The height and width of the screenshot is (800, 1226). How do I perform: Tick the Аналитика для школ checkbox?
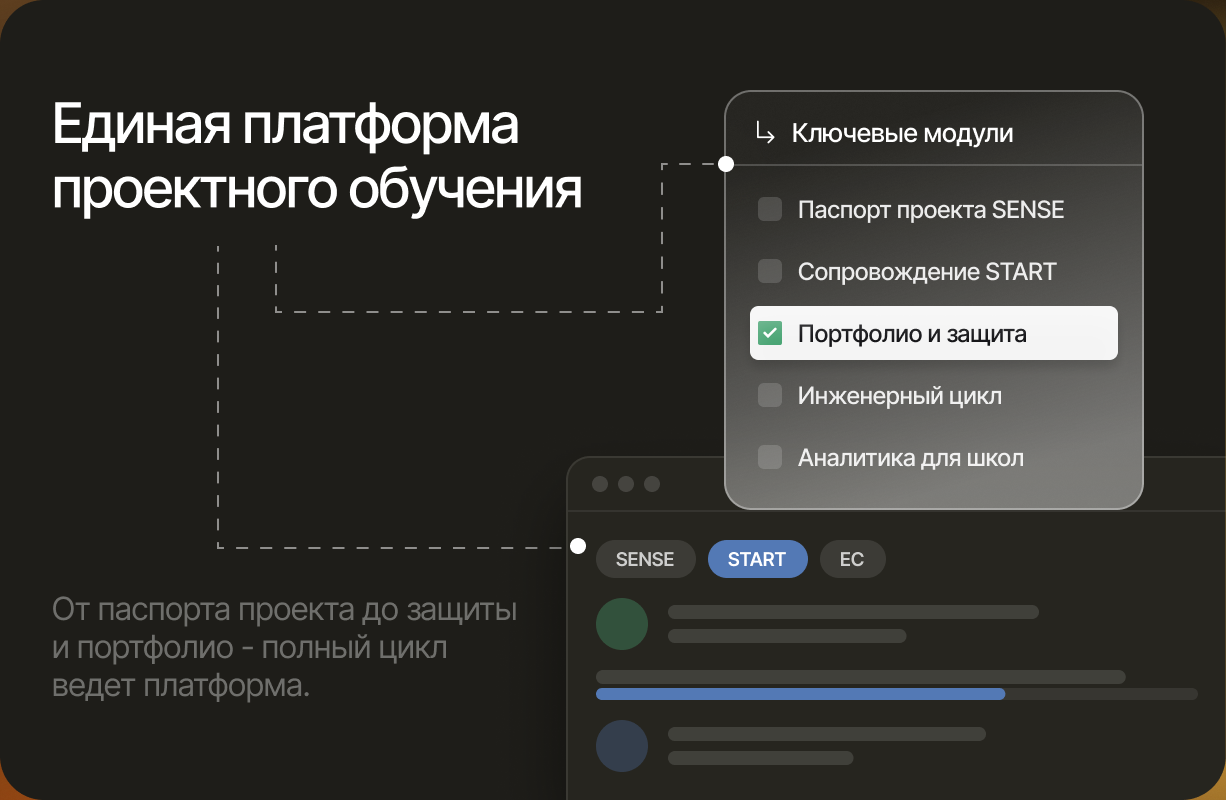click(770, 458)
